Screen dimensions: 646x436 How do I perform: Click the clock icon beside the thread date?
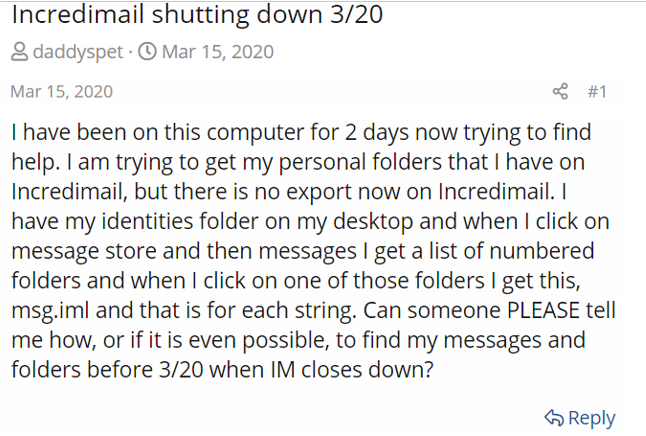click(147, 52)
